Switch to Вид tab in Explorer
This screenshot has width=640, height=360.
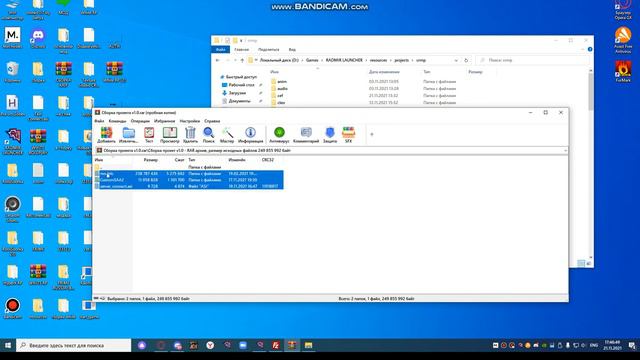click(x=292, y=49)
